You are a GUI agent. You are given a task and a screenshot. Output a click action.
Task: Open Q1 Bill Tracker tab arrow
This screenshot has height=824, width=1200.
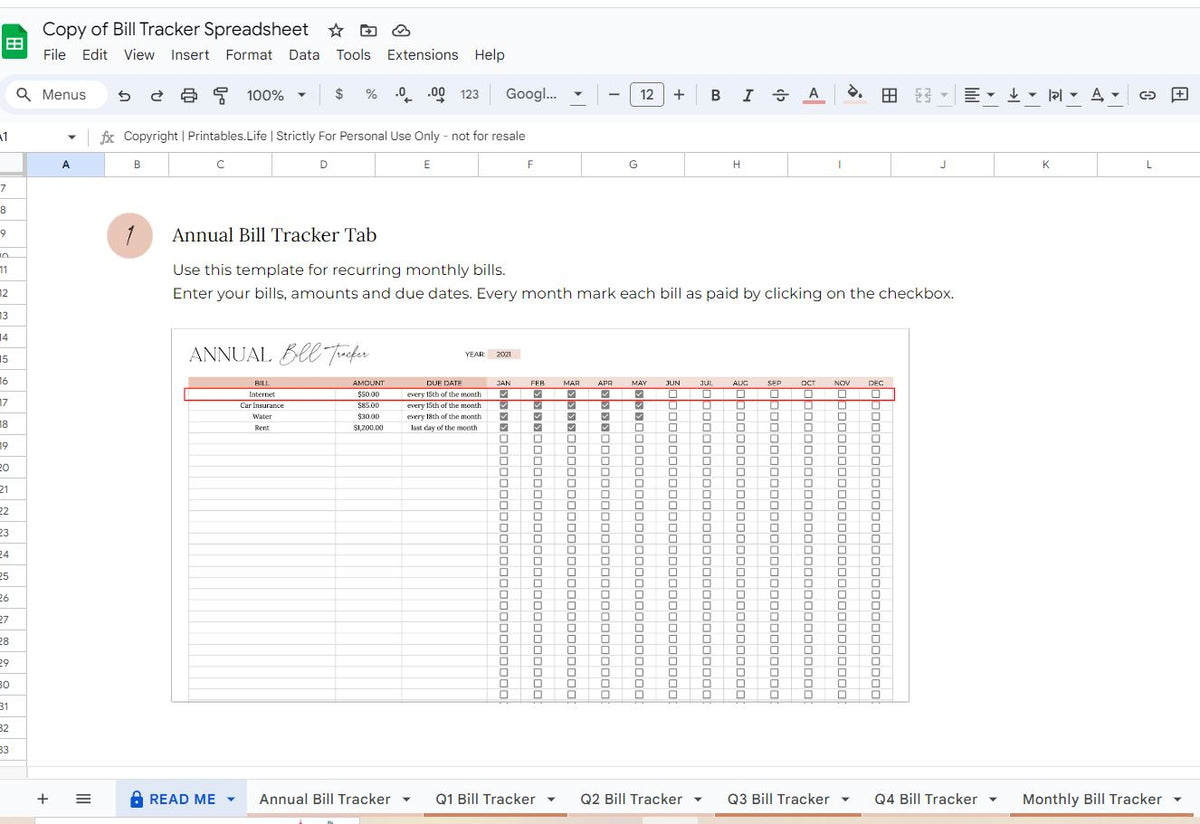tap(551, 799)
